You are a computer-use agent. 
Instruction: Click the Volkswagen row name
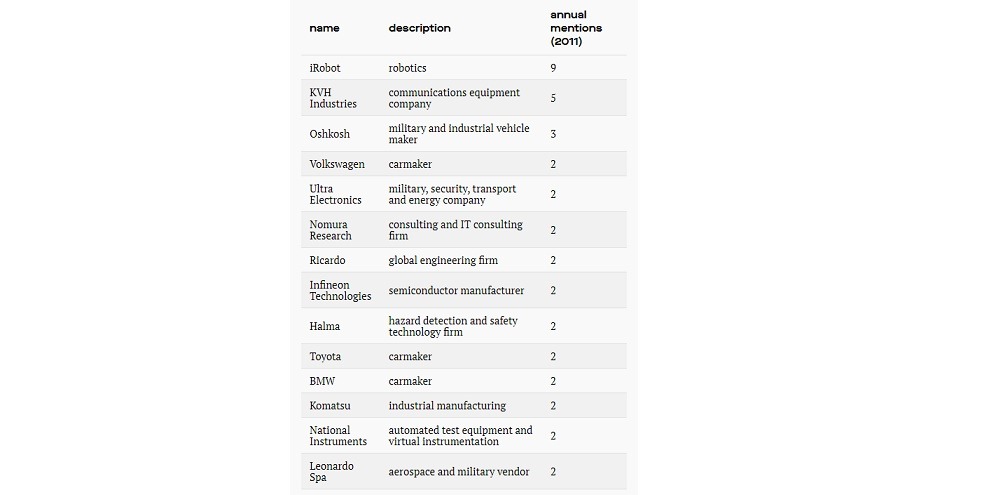coord(337,164)
